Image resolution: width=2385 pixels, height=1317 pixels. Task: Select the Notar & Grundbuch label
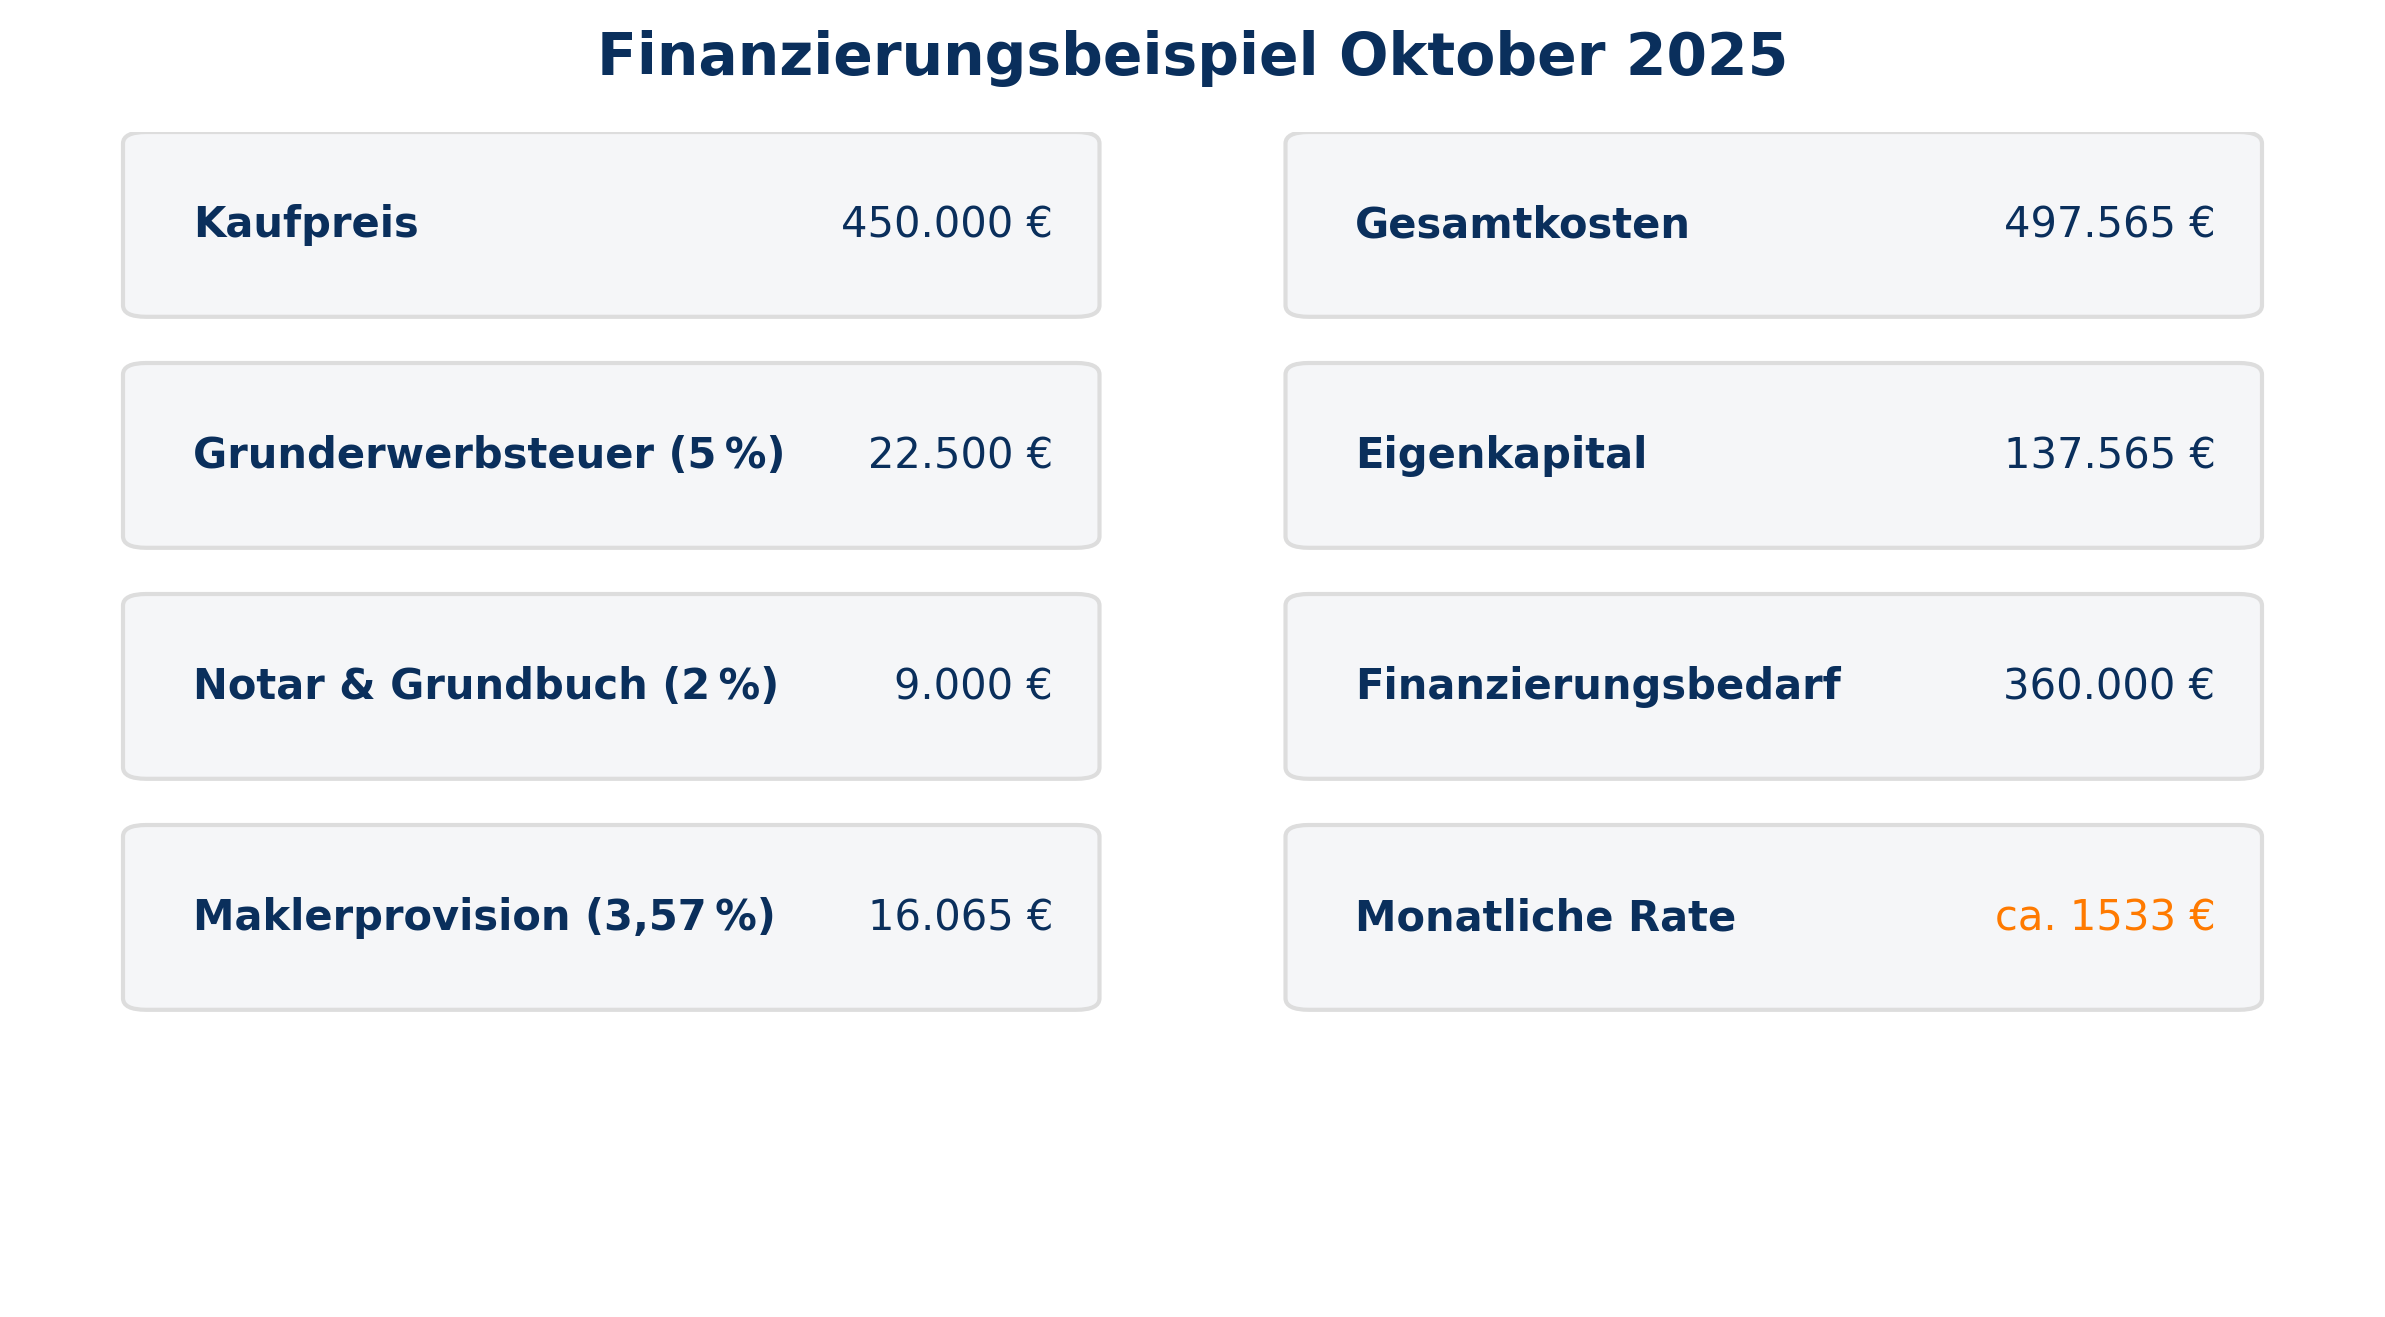coord(485,685)
